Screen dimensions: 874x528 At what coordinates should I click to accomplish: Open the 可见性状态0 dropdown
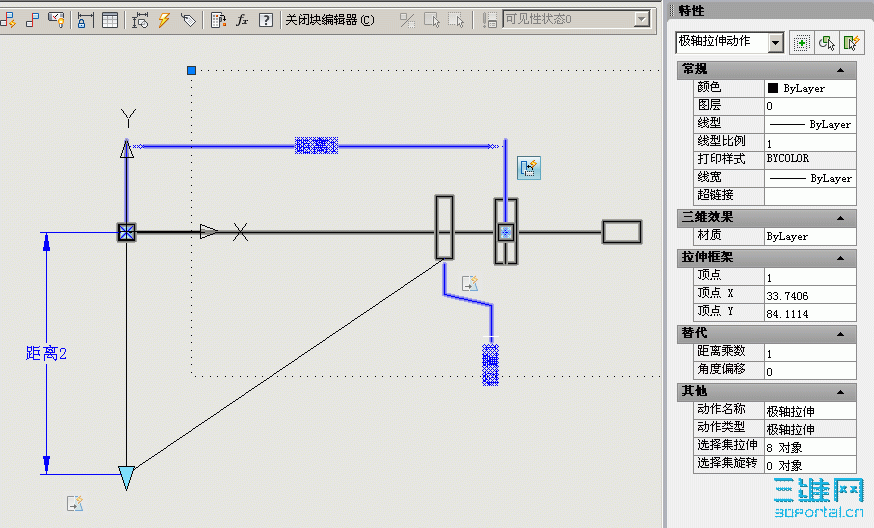tap(642, 19)
